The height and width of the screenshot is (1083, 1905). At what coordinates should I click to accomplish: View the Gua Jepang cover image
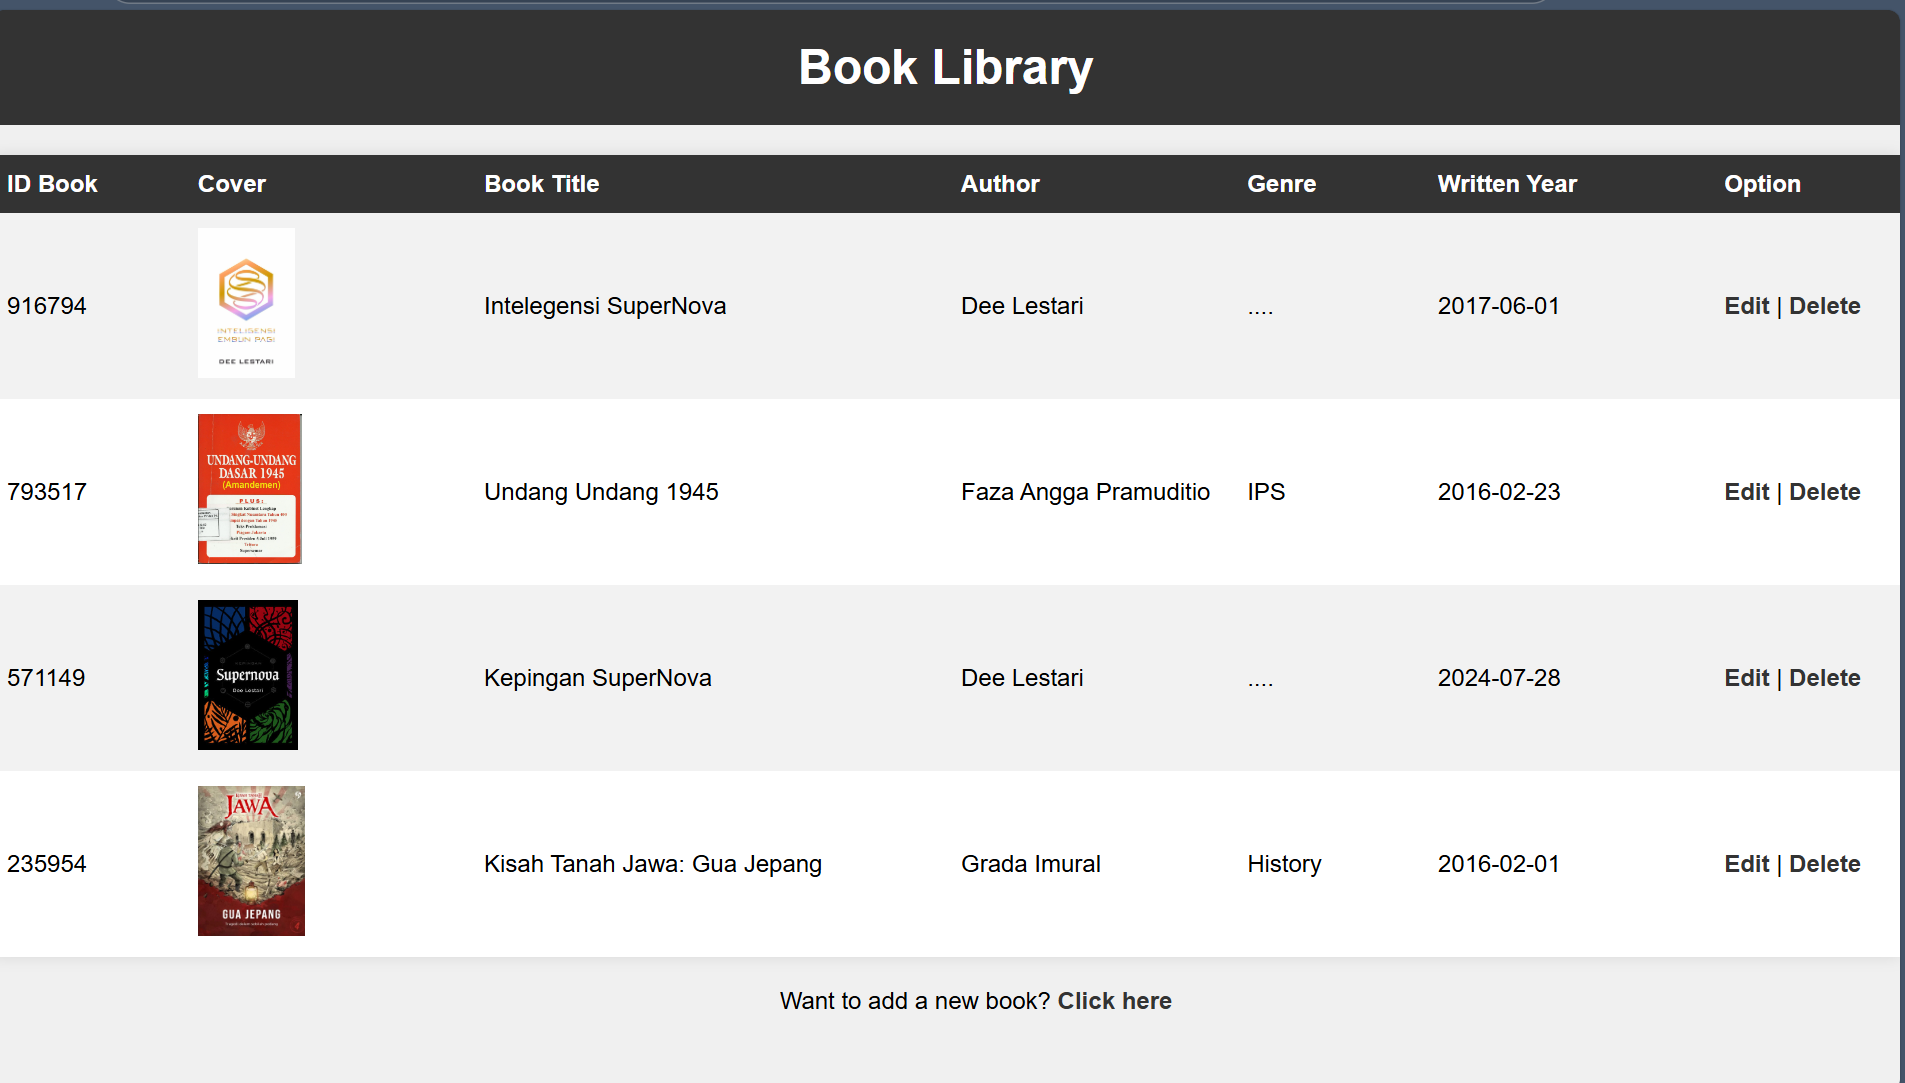(250, 860)
